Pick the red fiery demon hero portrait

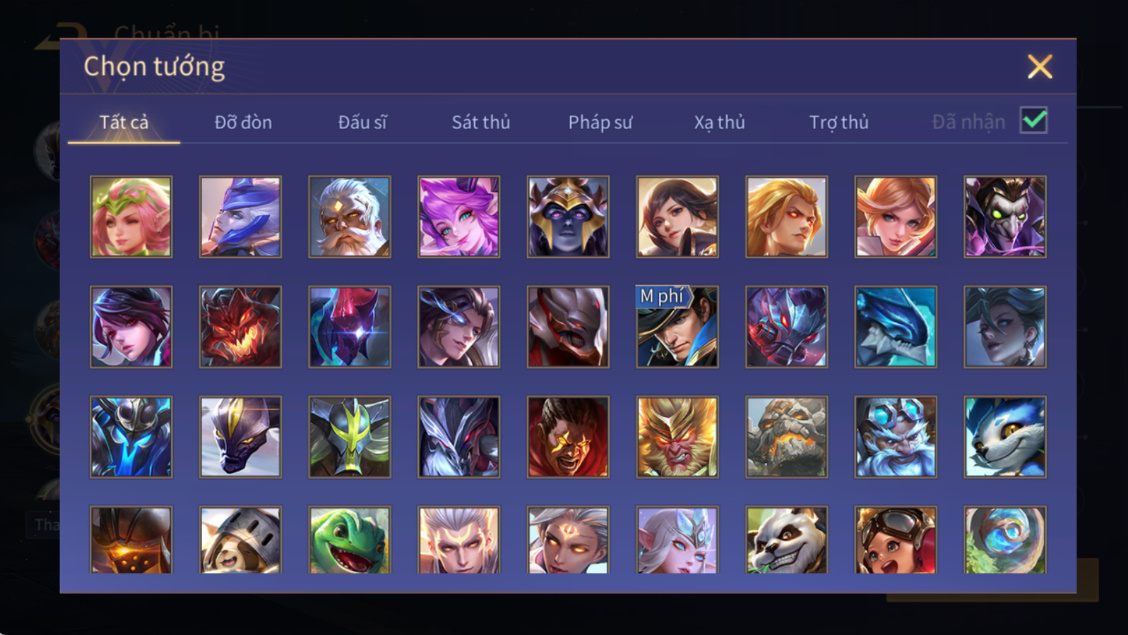240,326
